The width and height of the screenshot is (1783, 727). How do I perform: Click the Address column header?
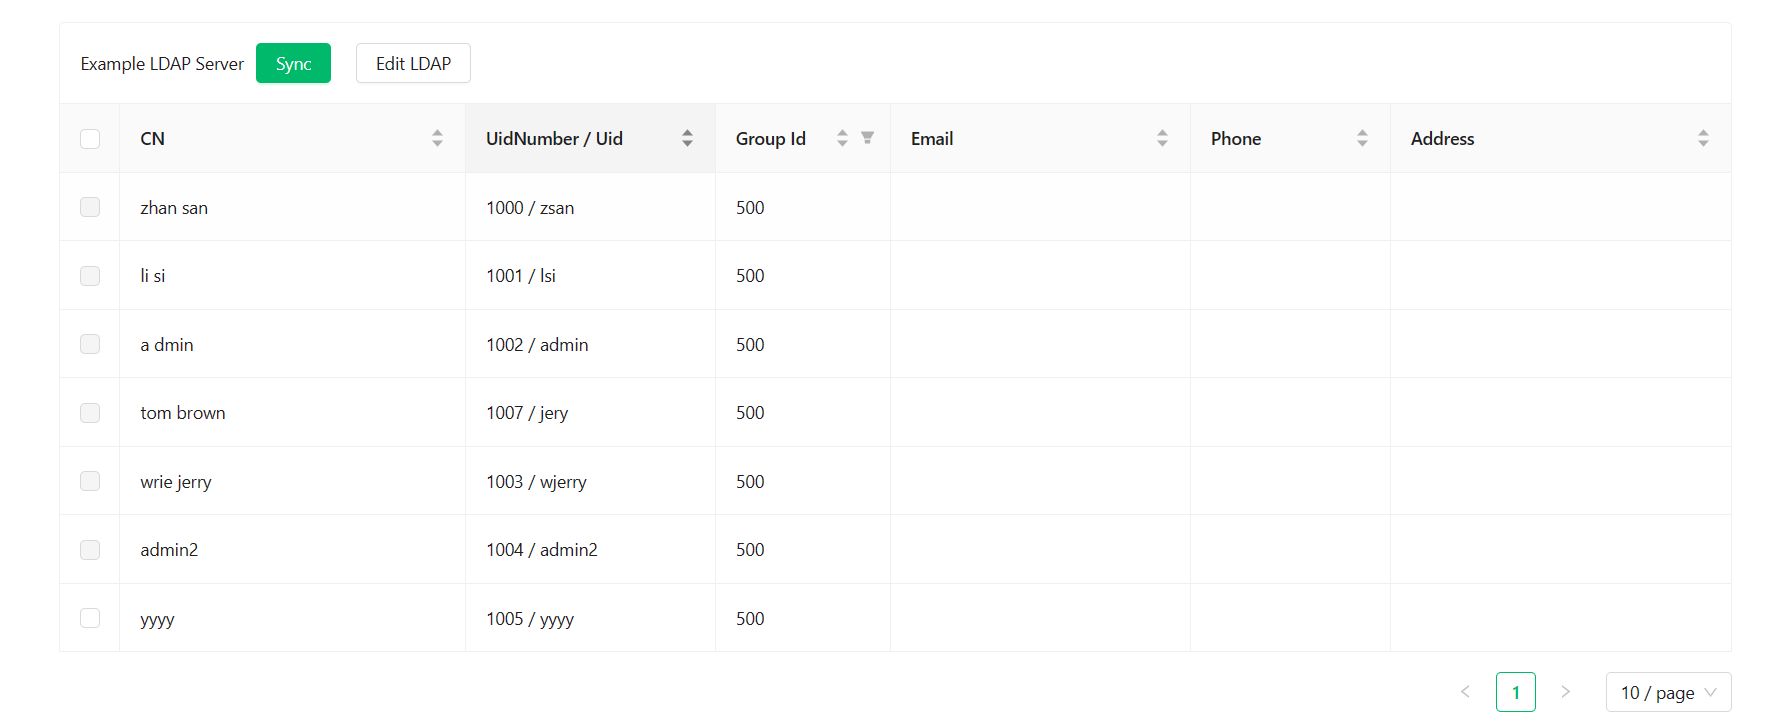coord(1442,139)
